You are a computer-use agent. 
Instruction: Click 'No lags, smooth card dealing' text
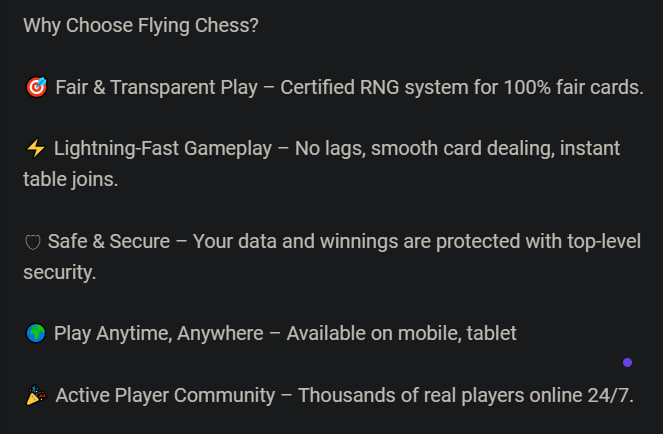coord(425,149)
